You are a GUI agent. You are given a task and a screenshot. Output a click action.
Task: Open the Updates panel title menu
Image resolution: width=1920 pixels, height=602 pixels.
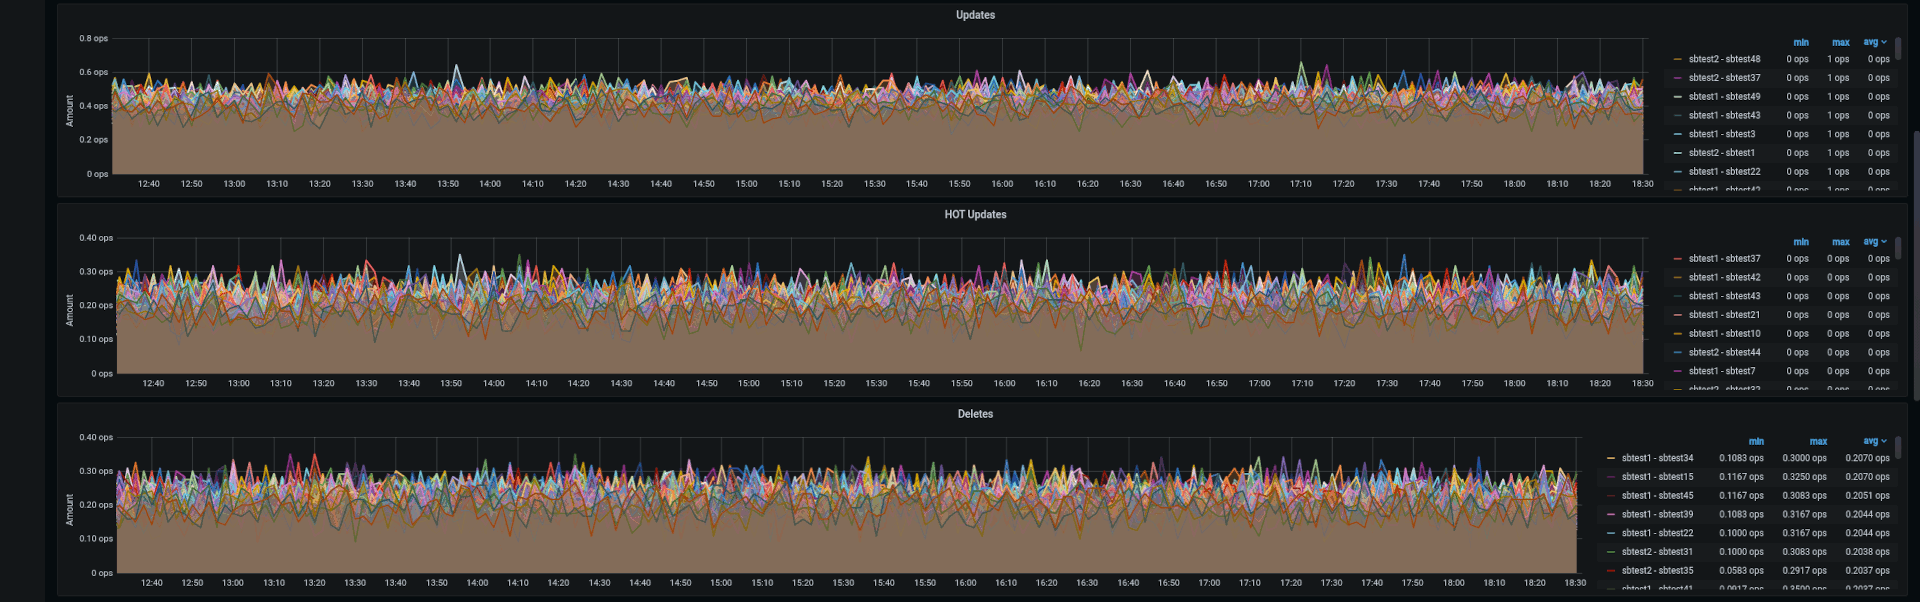(x=975, y=15)
